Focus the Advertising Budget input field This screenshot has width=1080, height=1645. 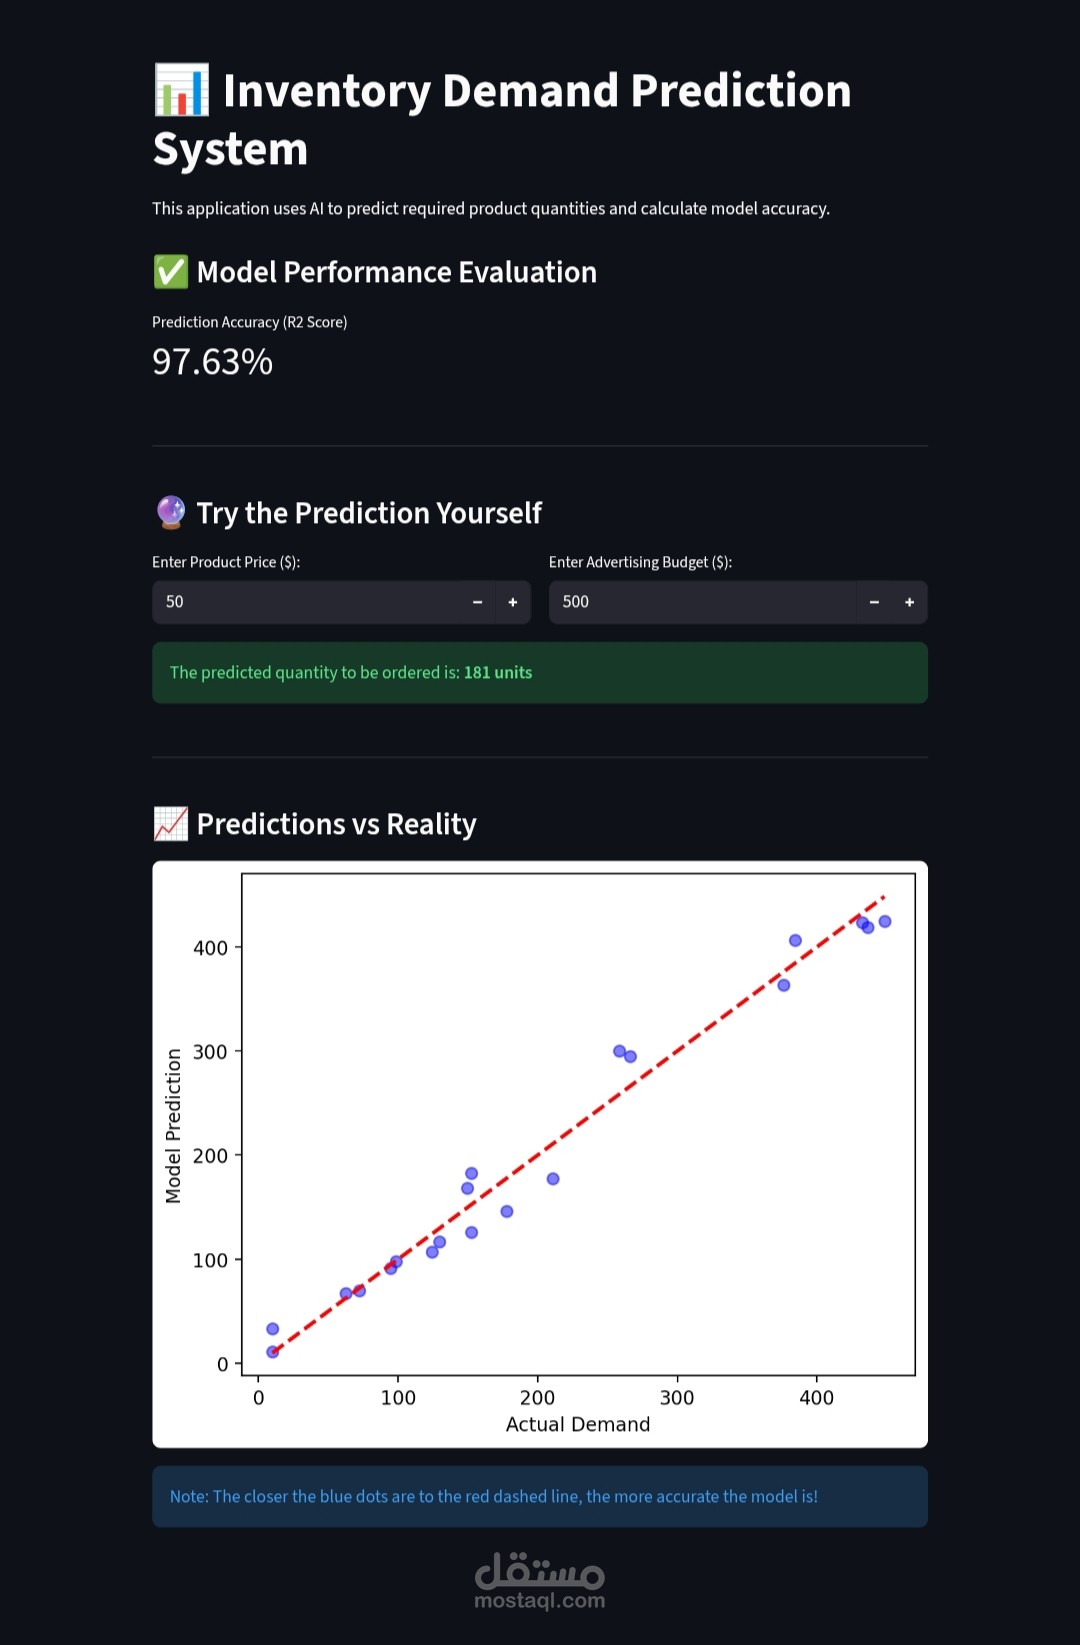[700, 602]
